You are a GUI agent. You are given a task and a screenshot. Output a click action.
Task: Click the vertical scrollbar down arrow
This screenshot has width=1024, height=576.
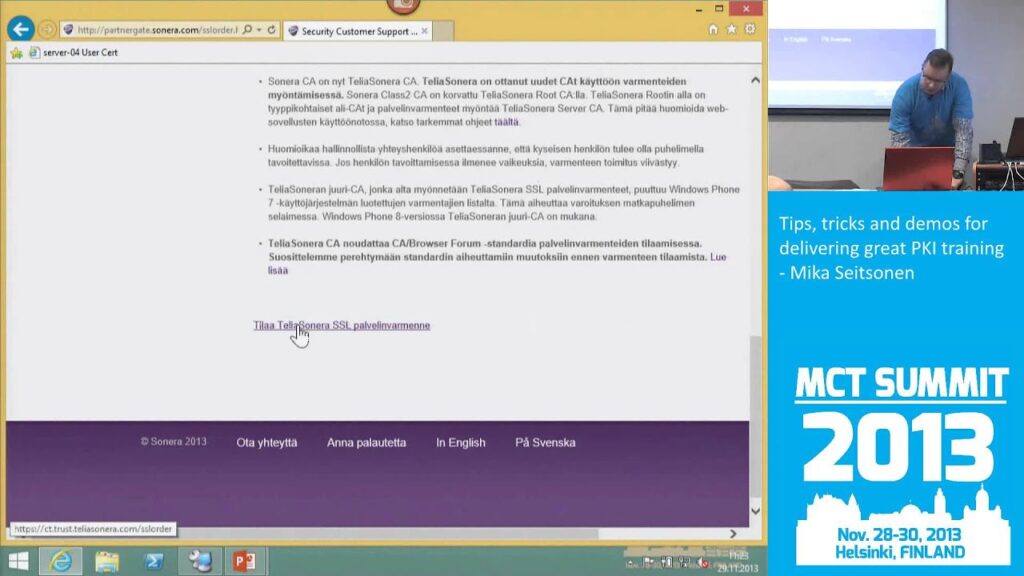756,511
